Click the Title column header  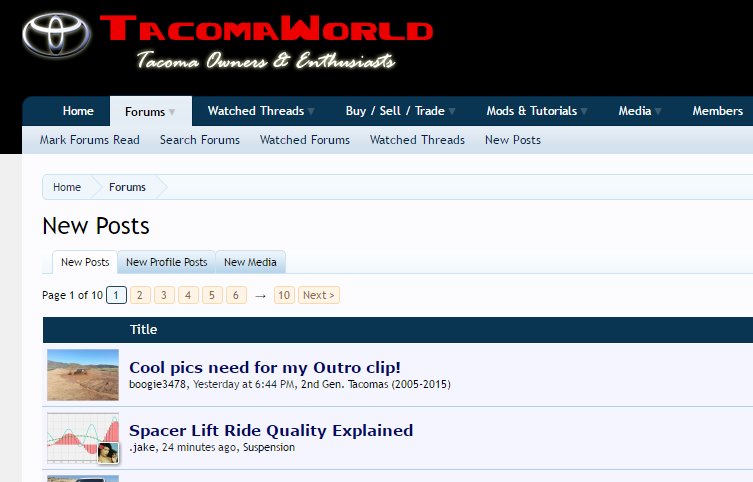coord(143,329)
